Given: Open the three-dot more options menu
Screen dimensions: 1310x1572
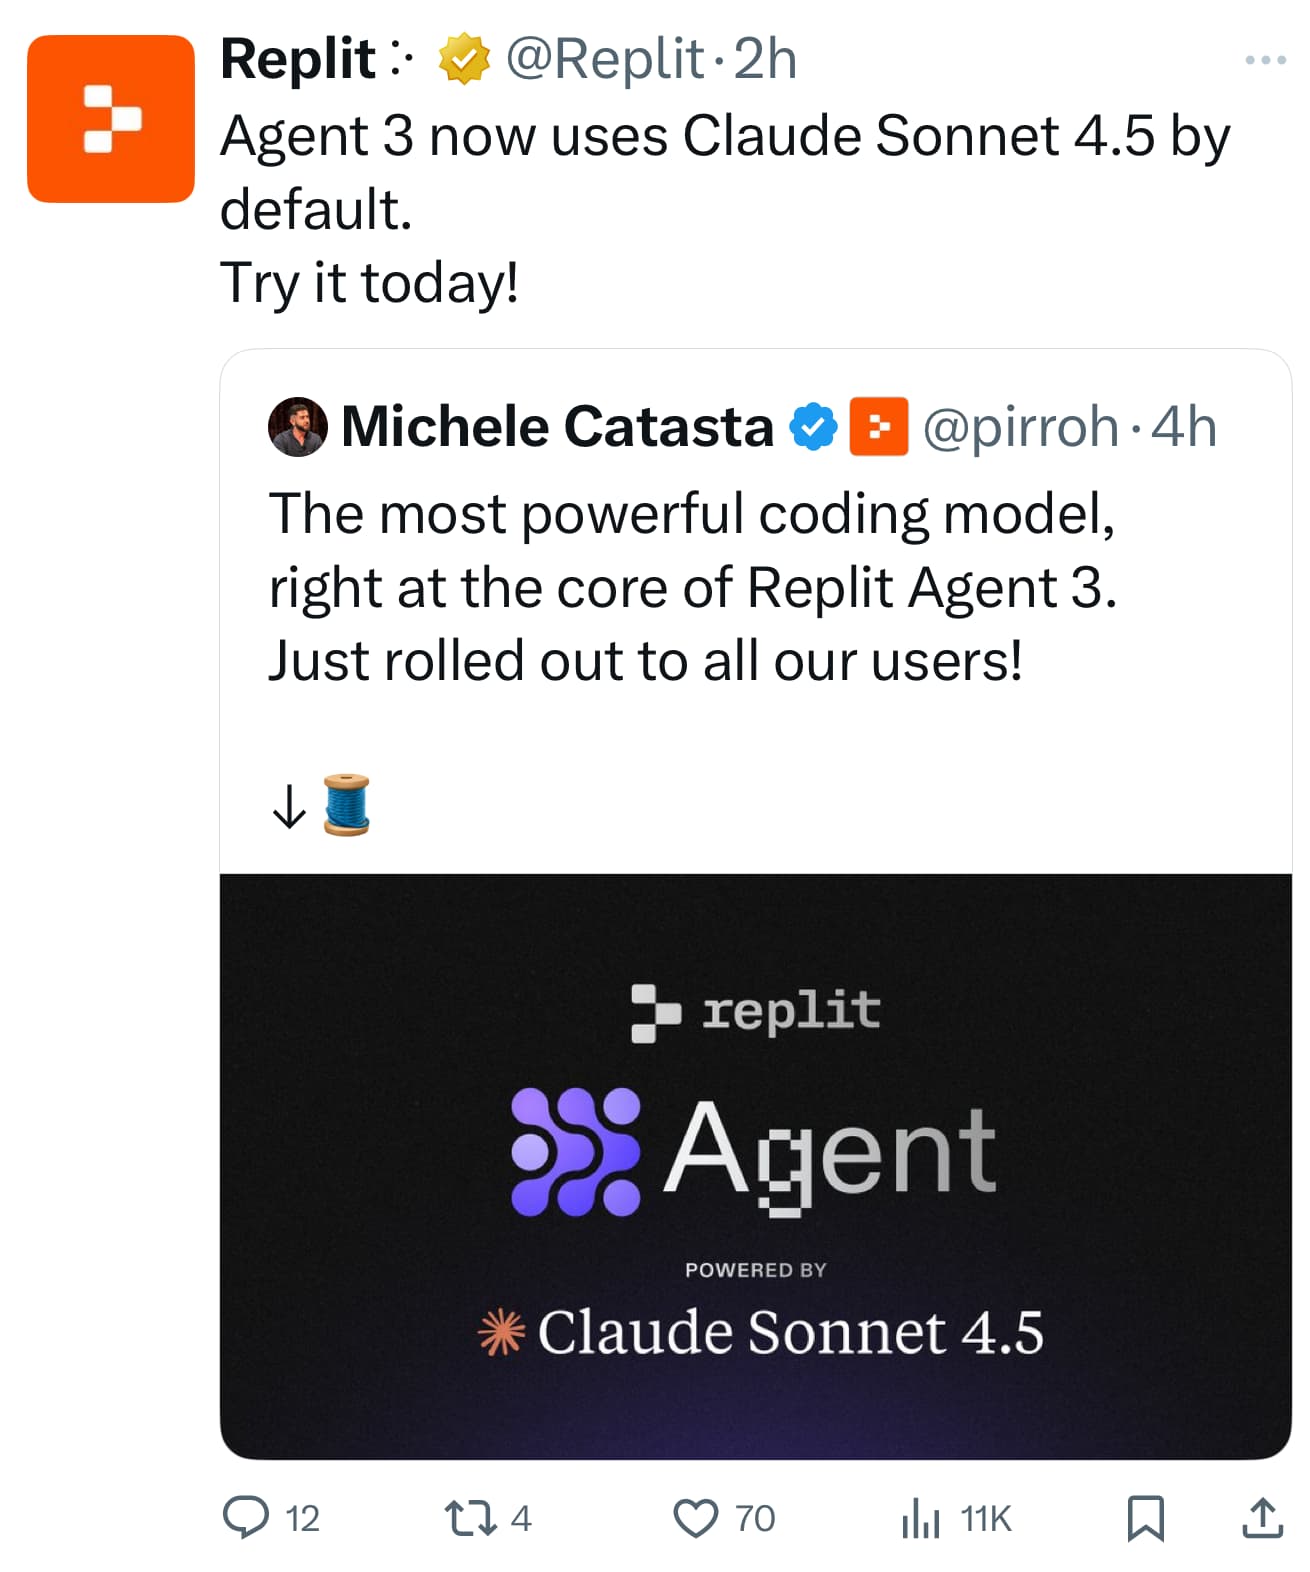Looking at the screenshot, I should pos(1265,61).
